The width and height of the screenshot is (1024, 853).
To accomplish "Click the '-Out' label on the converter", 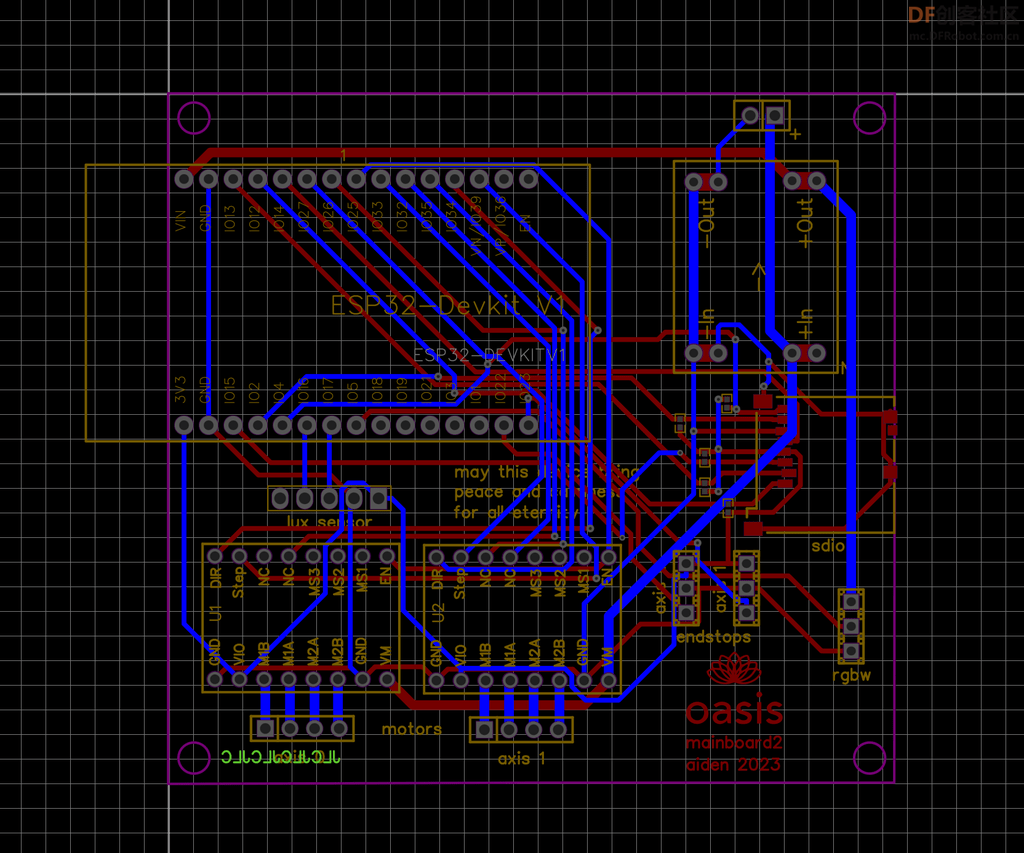I will point(706,223).
